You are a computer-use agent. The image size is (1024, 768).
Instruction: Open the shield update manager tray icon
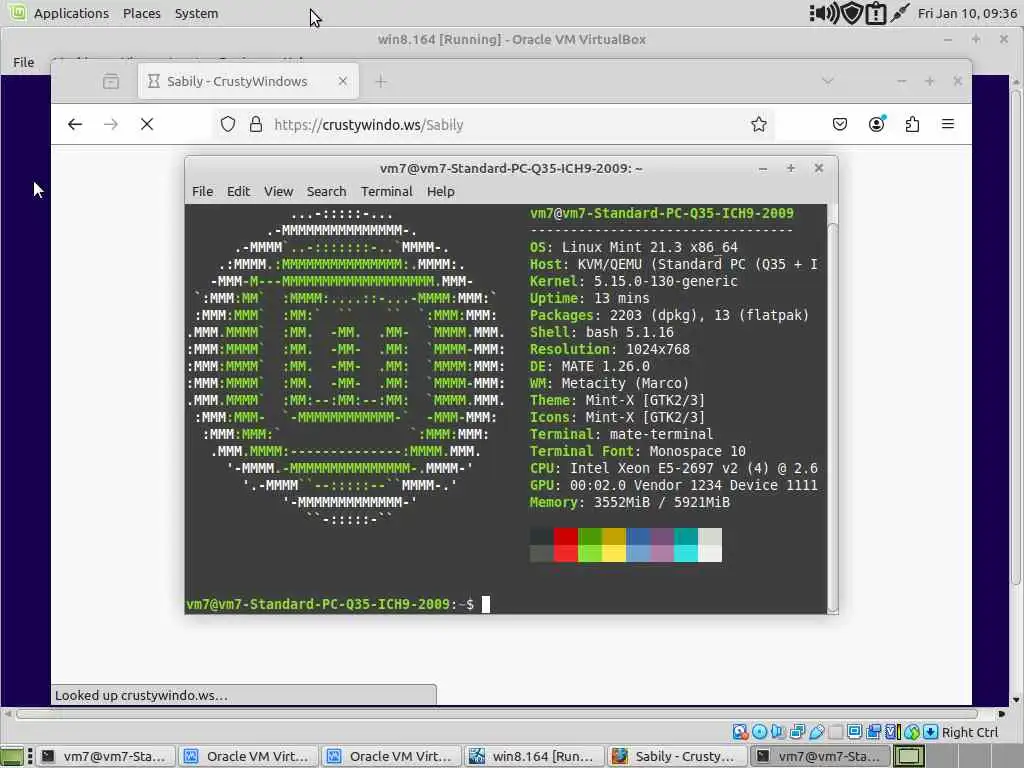pos(852,13)
